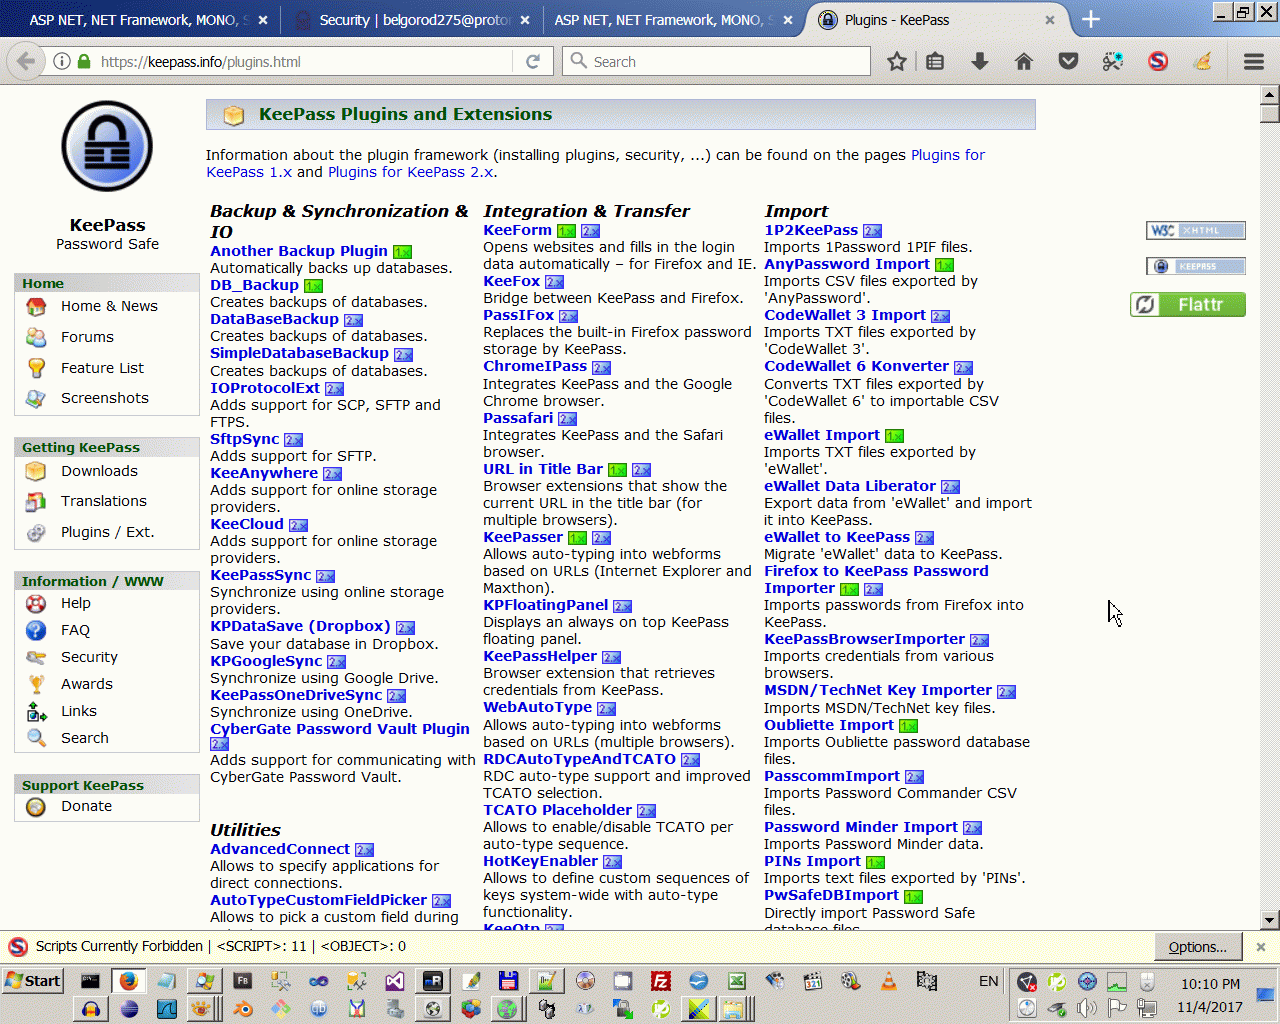Open the Security link in the sidebar
The height and width of the screenshot is (1024, 1280).
pyautogui.click(x=89, y=657)
